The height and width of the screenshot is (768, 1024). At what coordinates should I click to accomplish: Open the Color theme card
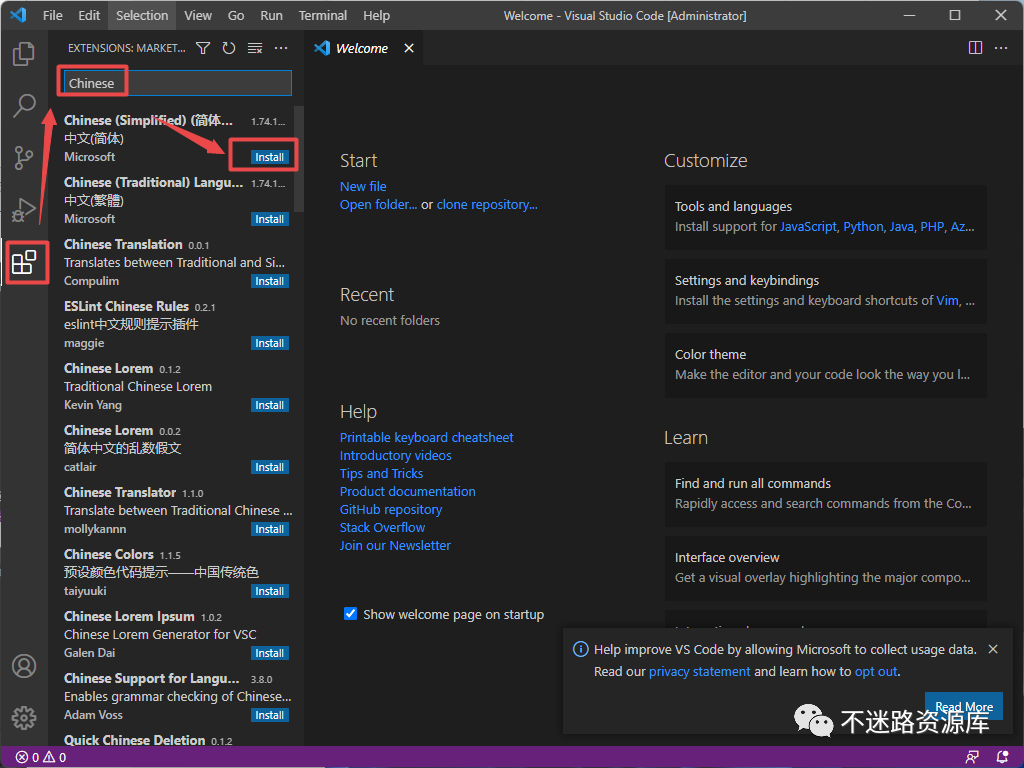point(825,365)
